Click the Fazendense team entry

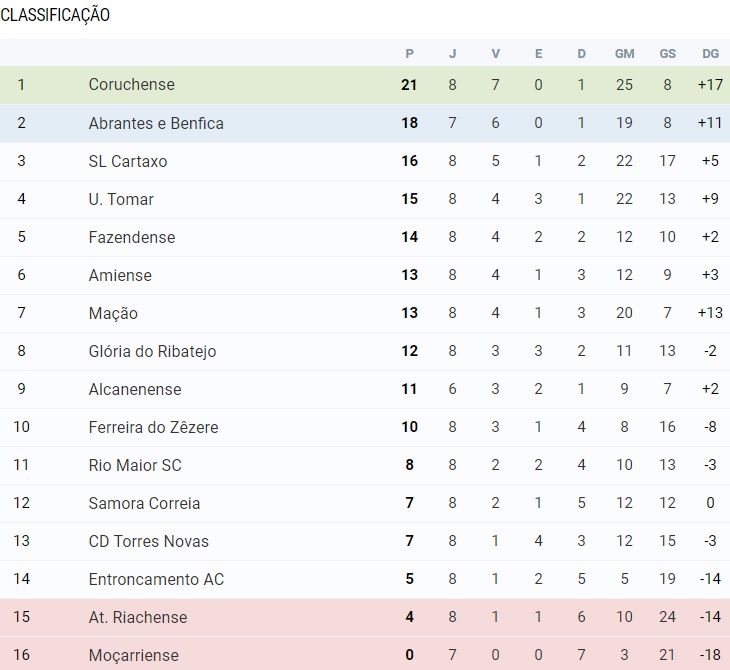(x=131, y=237)
